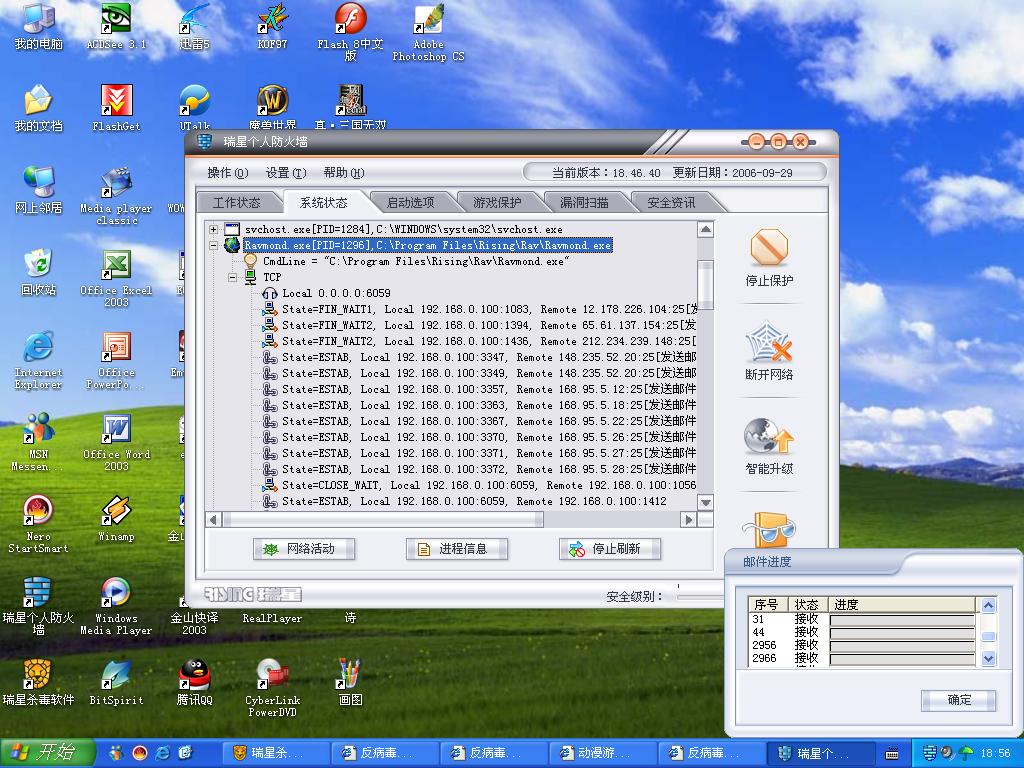Click the taskbar item 瑞星杀...
Image resolution: width=1024 pixels, height=768 pixels.
click(x=274, y=753)
